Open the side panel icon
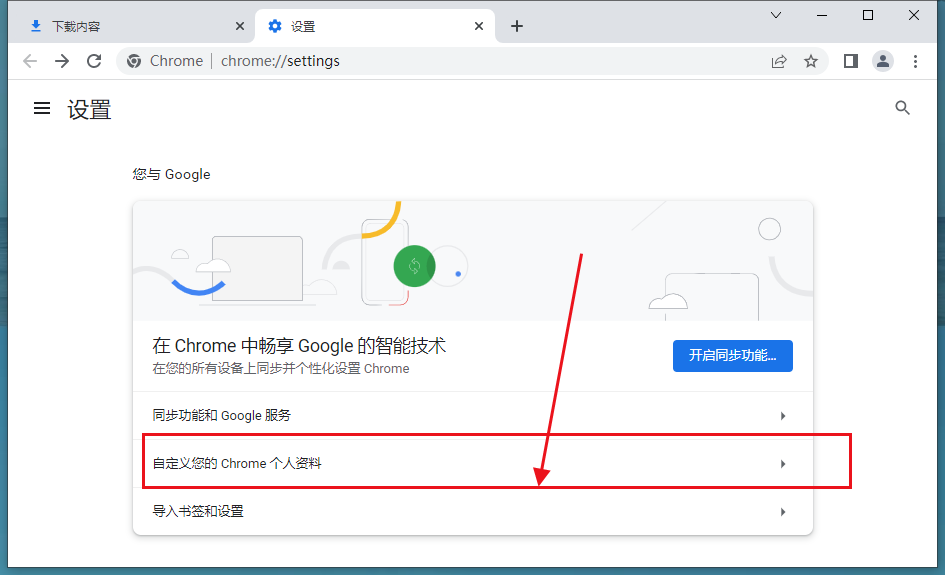This screenshot has width=945, height=575. pyautogui.click(x=850, y=61)
